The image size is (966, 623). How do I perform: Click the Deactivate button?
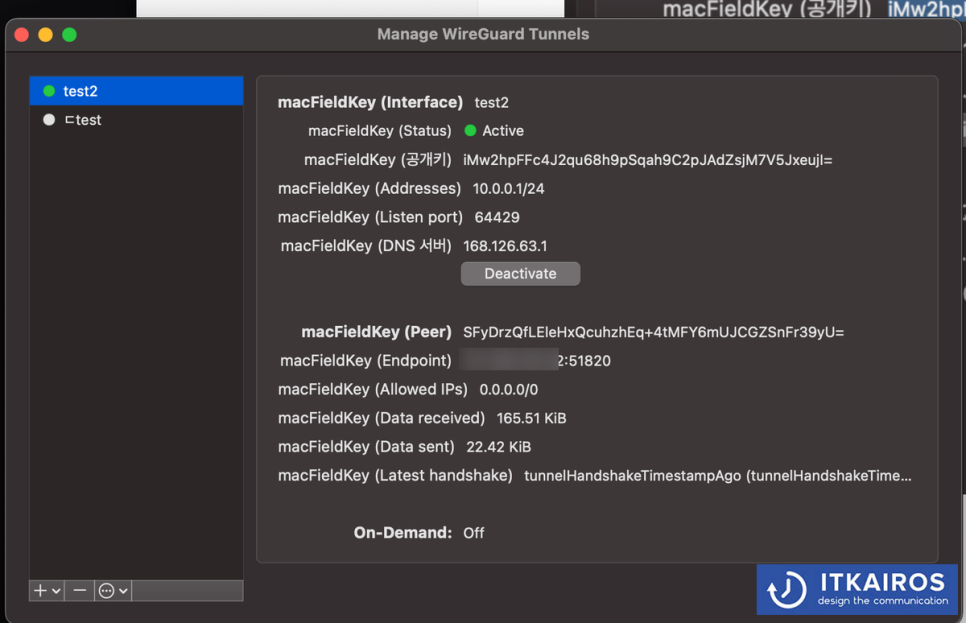[521, 274]
